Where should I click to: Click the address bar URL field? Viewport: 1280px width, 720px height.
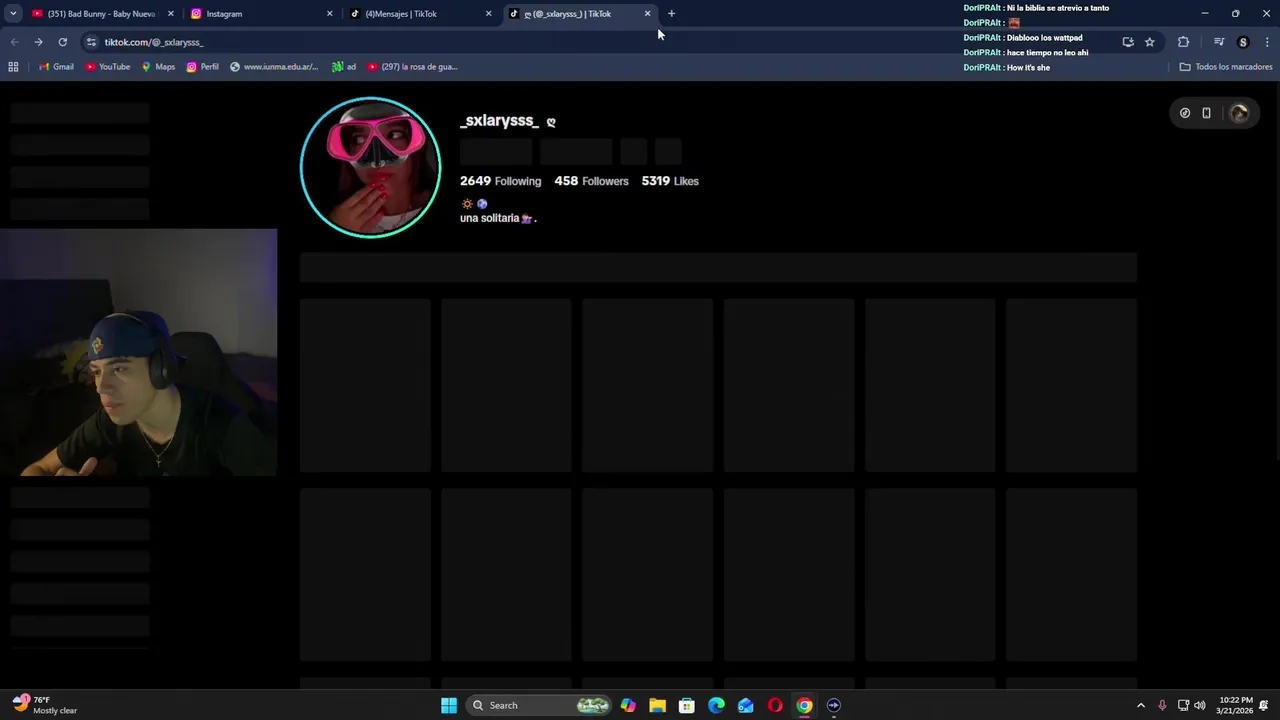pos(600,42)
